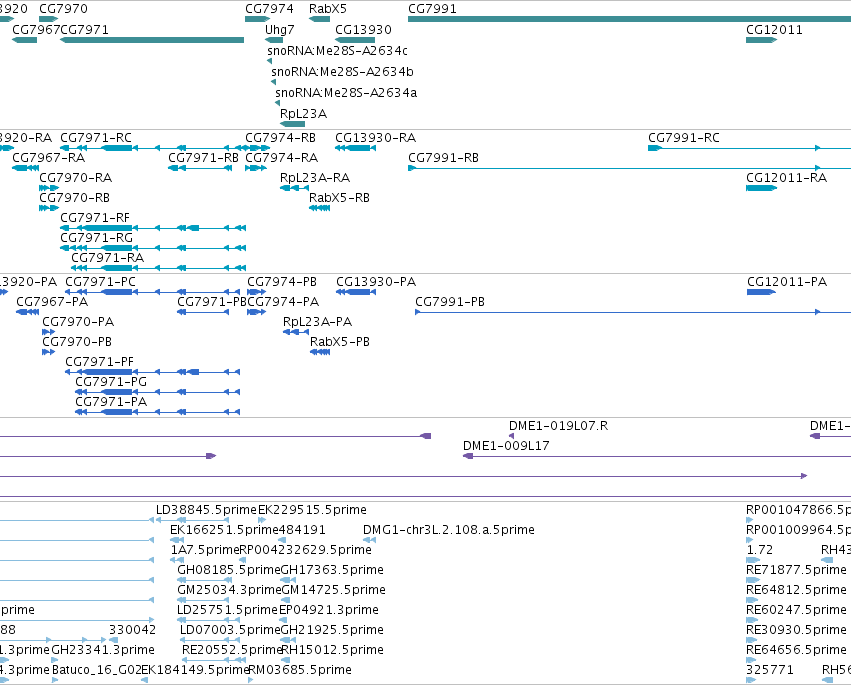The width and height of the screenshot is (851, 685).
Task: Select the RE64812.5prime EST label
Action: pos(796,591)
